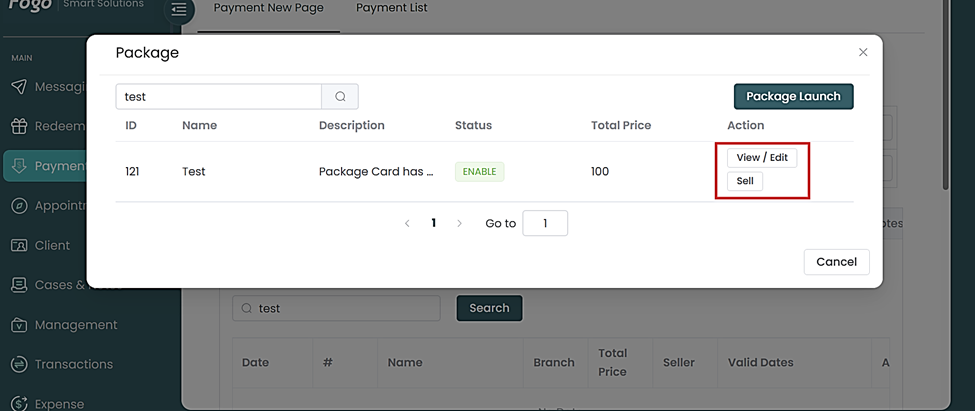Screen dimensions: 975x411
Task: Click the Redeem gift icon in sidebar
Action: pos(18,126)
